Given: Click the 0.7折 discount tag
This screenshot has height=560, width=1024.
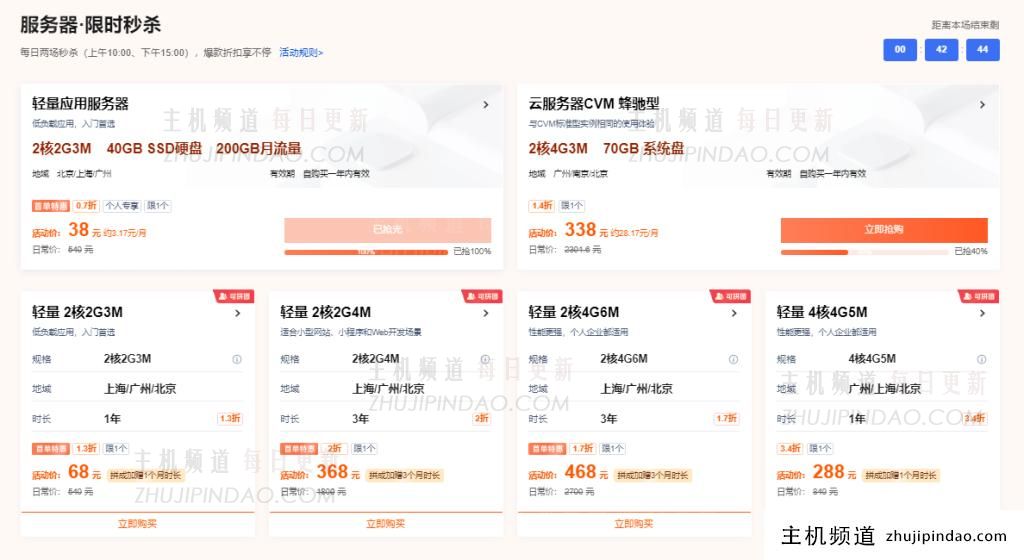Looking at the screenshot, I should [x=86, y=206].
